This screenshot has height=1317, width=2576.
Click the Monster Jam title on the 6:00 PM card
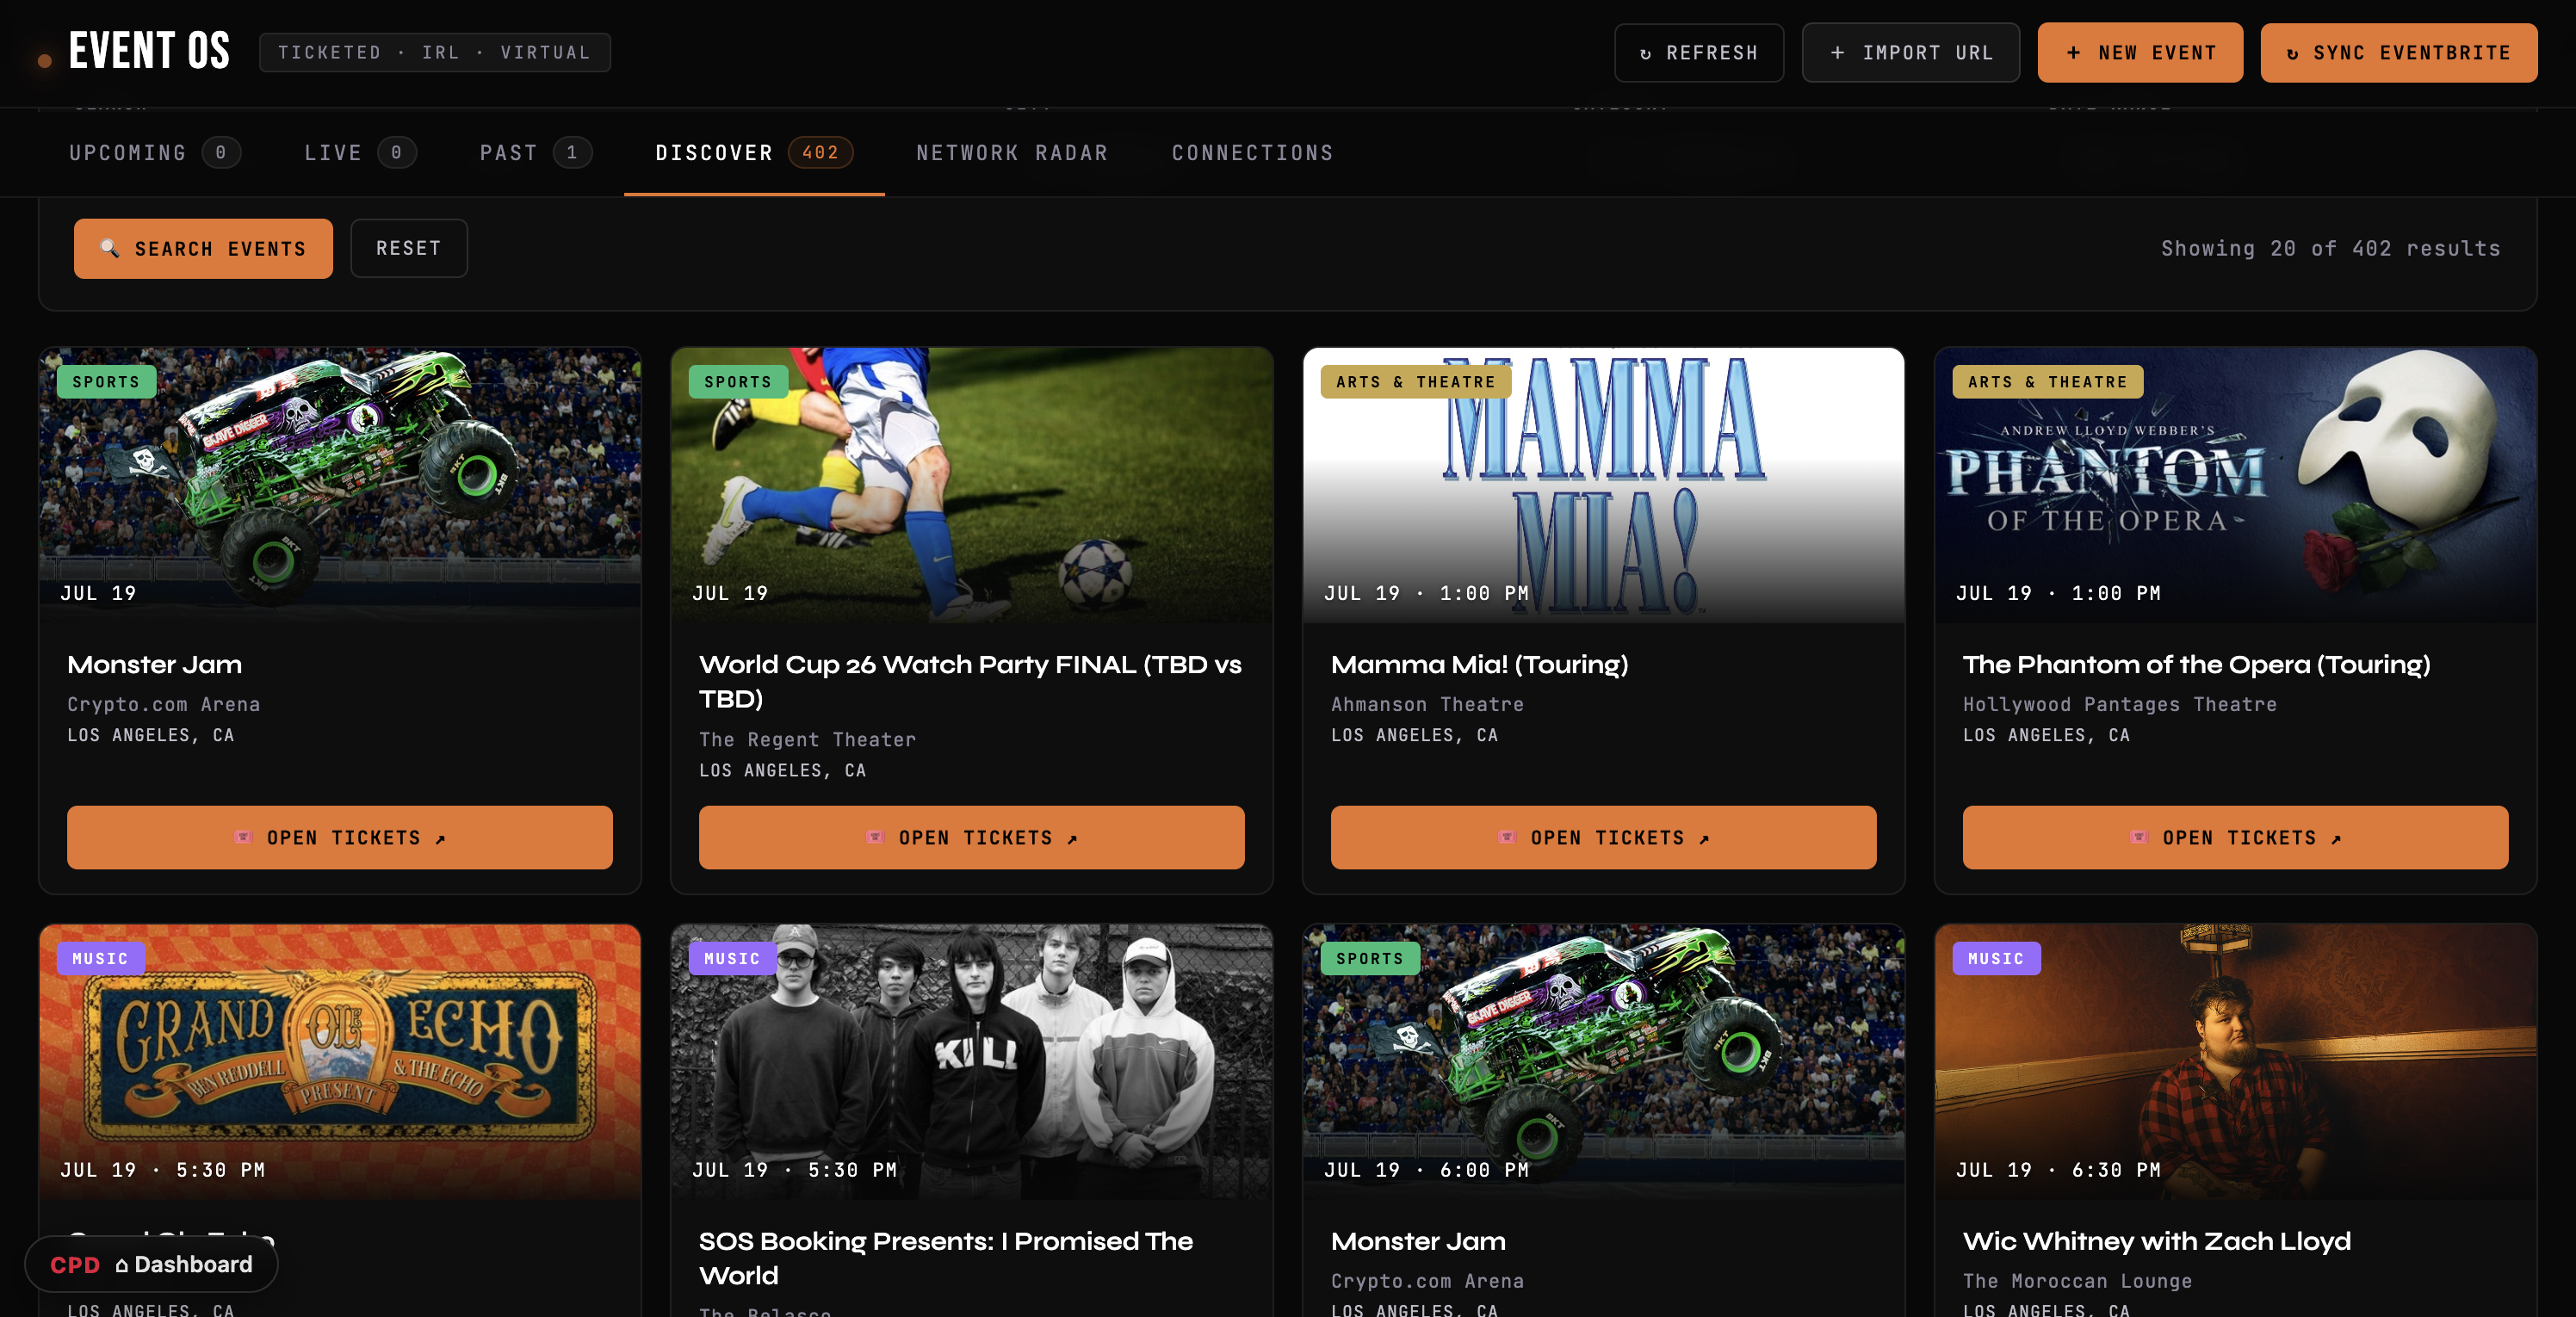point(1419,1242)
